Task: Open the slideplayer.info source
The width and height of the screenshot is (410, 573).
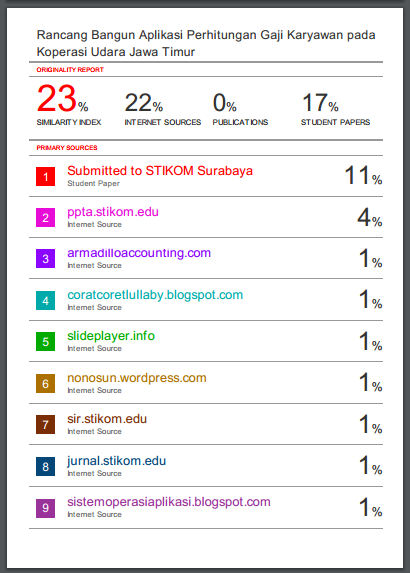Action: tap(111, 336)
